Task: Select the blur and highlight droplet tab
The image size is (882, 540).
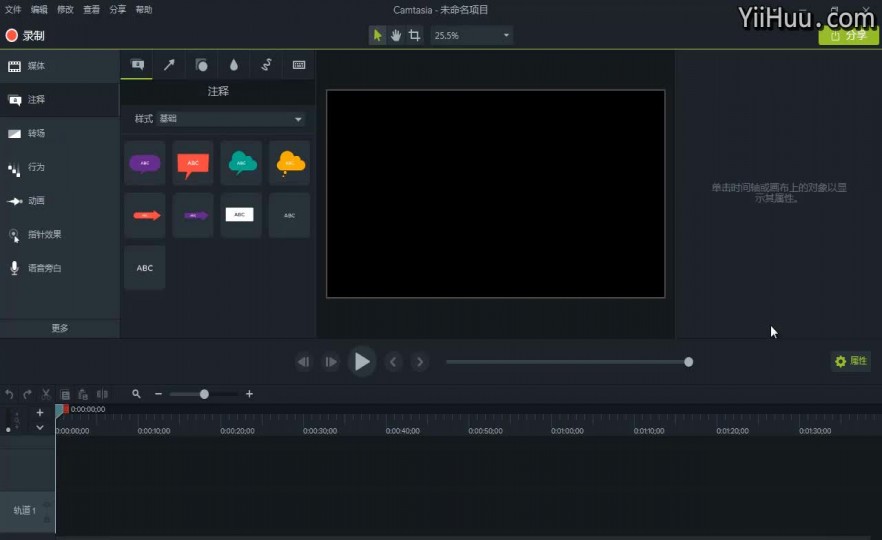Action: click(234, 65)
